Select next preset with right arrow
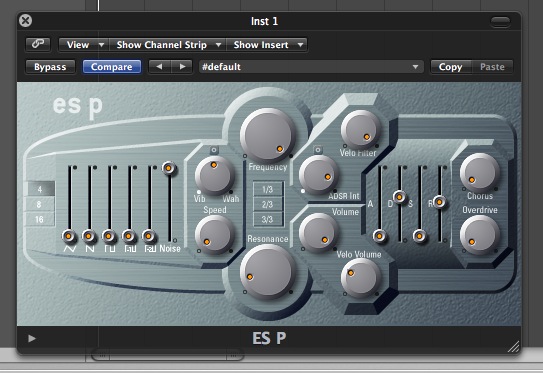The image size is (543, 373). (182, 66)
